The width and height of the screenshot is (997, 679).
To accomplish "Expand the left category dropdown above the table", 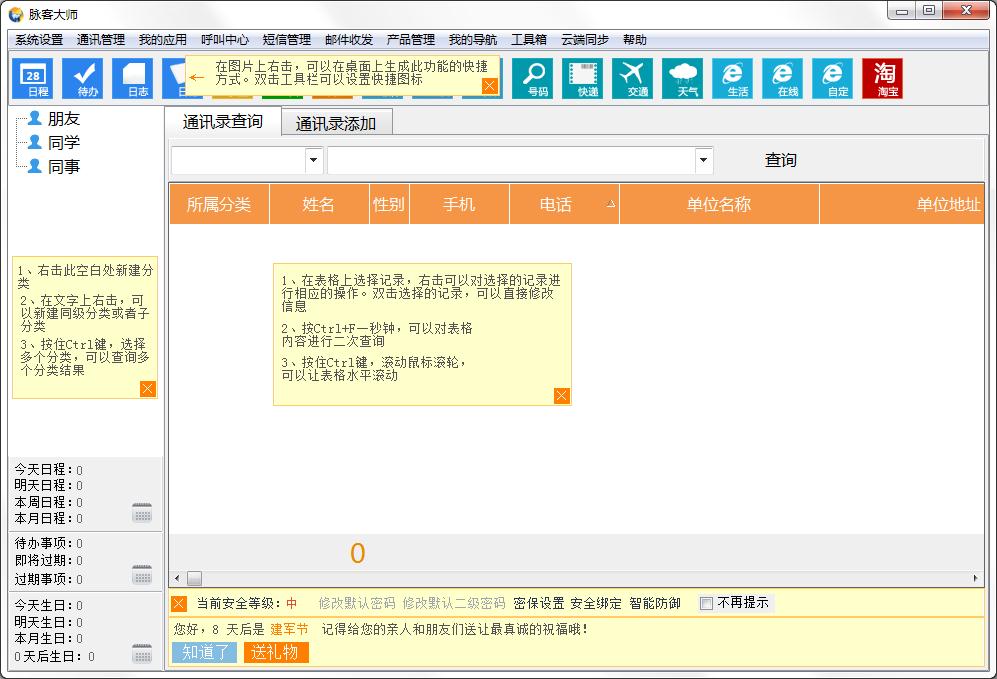I will click(313, 159).
